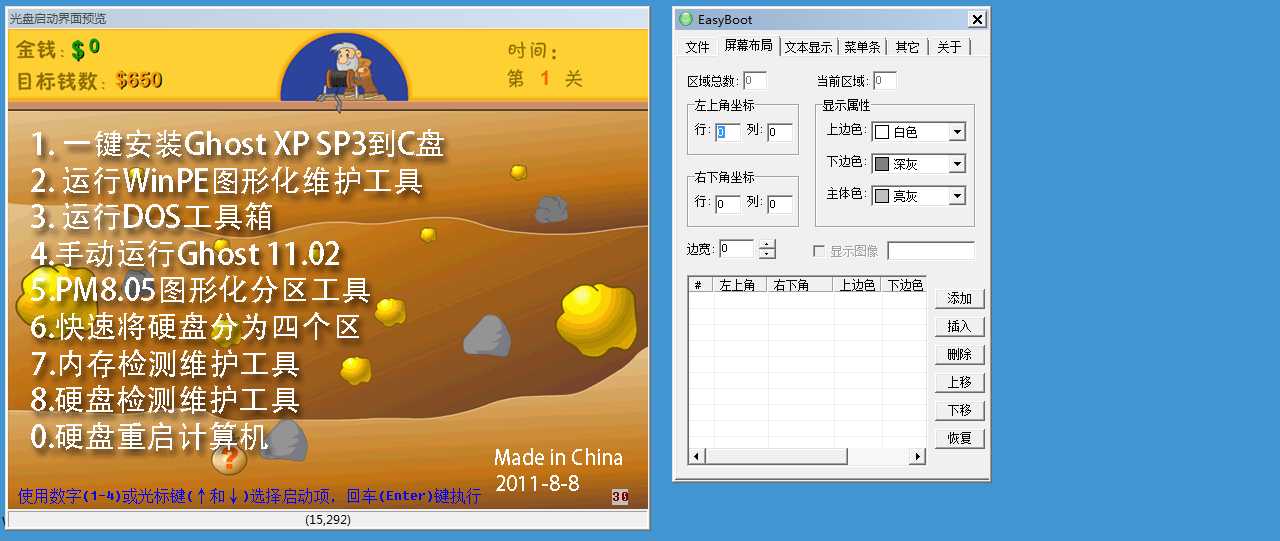Select menu item 4. 手动运行Ghost 11.02
The height and width of the screenshot is (541, 1280).
click(186, 253)
